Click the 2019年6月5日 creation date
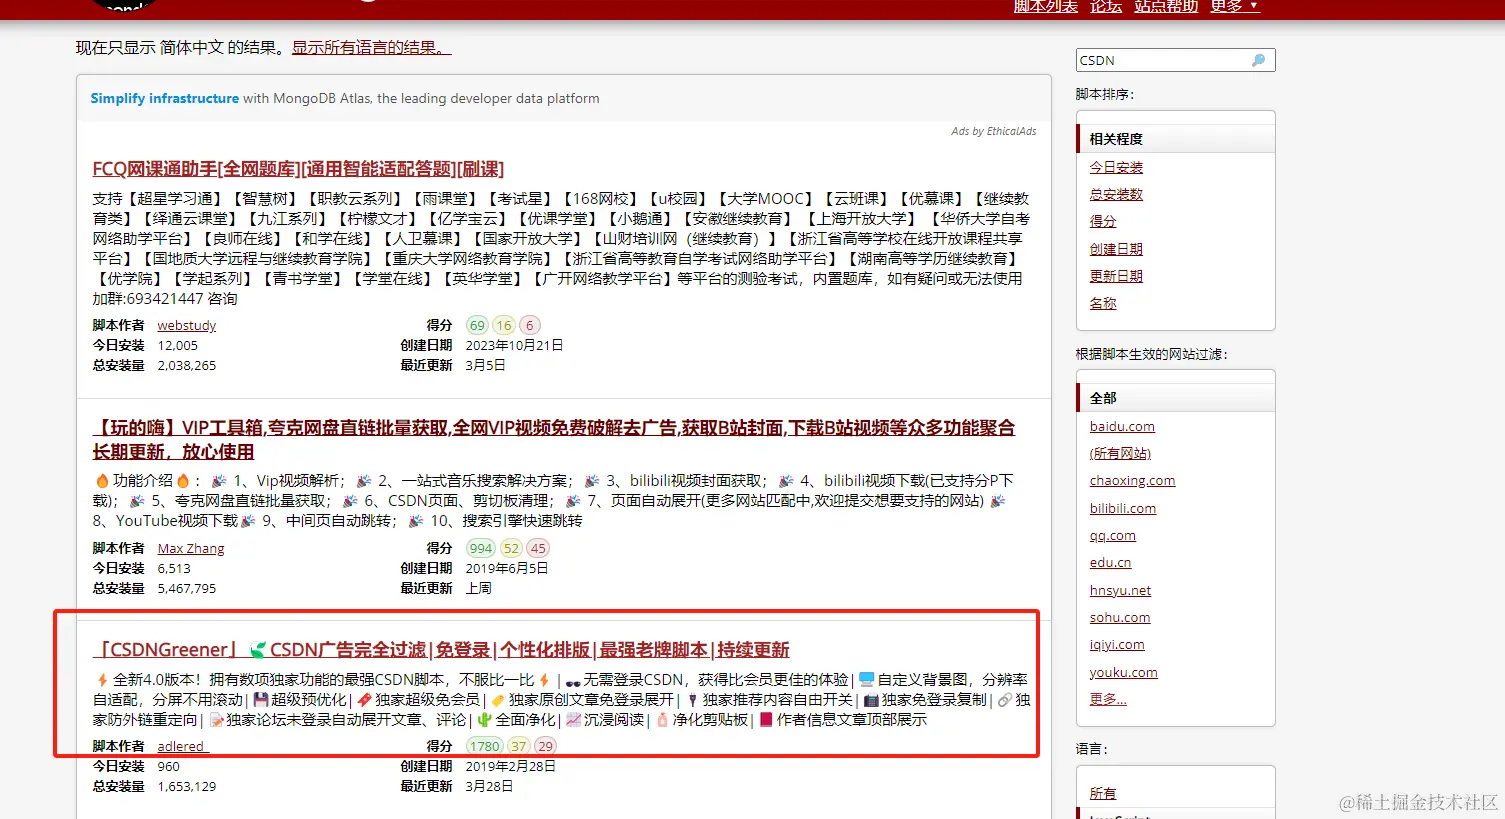Image resolution: width=1505 pixels, height=819 pixels. point(506,568)
